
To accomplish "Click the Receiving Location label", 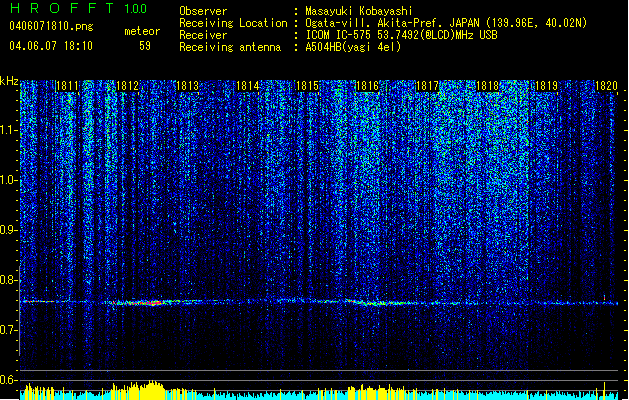I will pyautogui.click(x=233, y=23).
